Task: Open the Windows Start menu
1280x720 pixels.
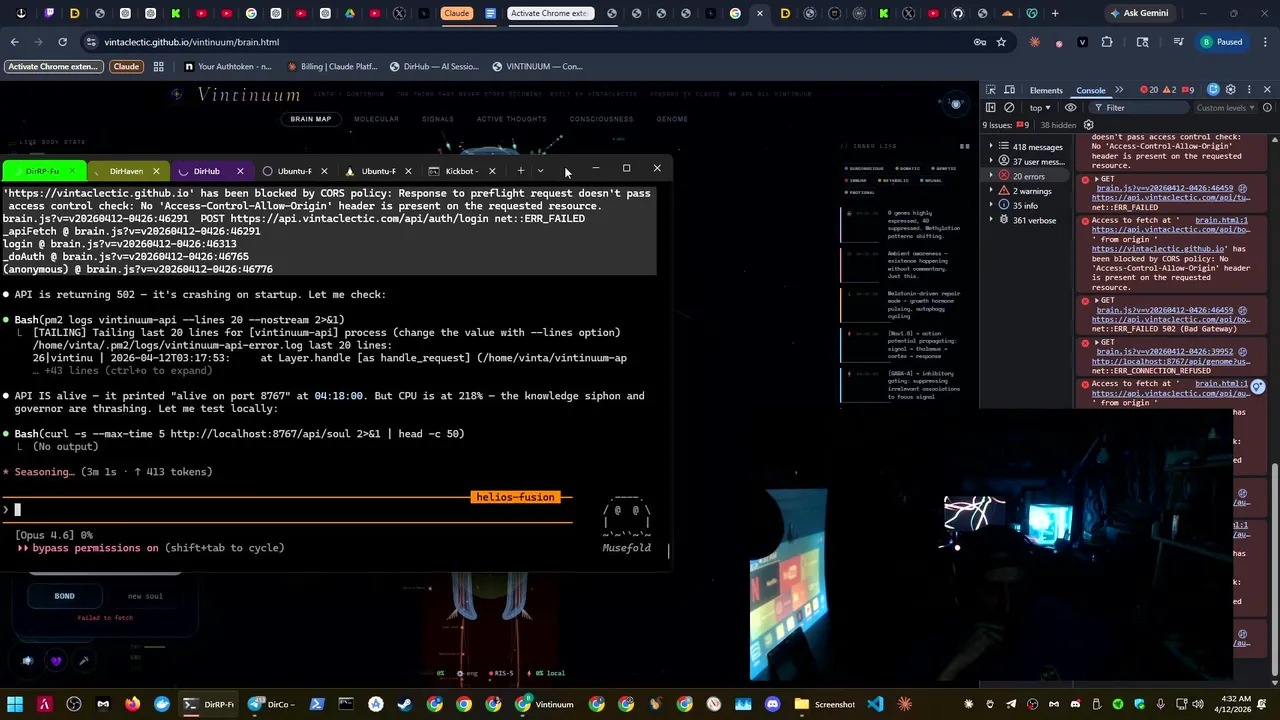Action: (x=15, y=704)
